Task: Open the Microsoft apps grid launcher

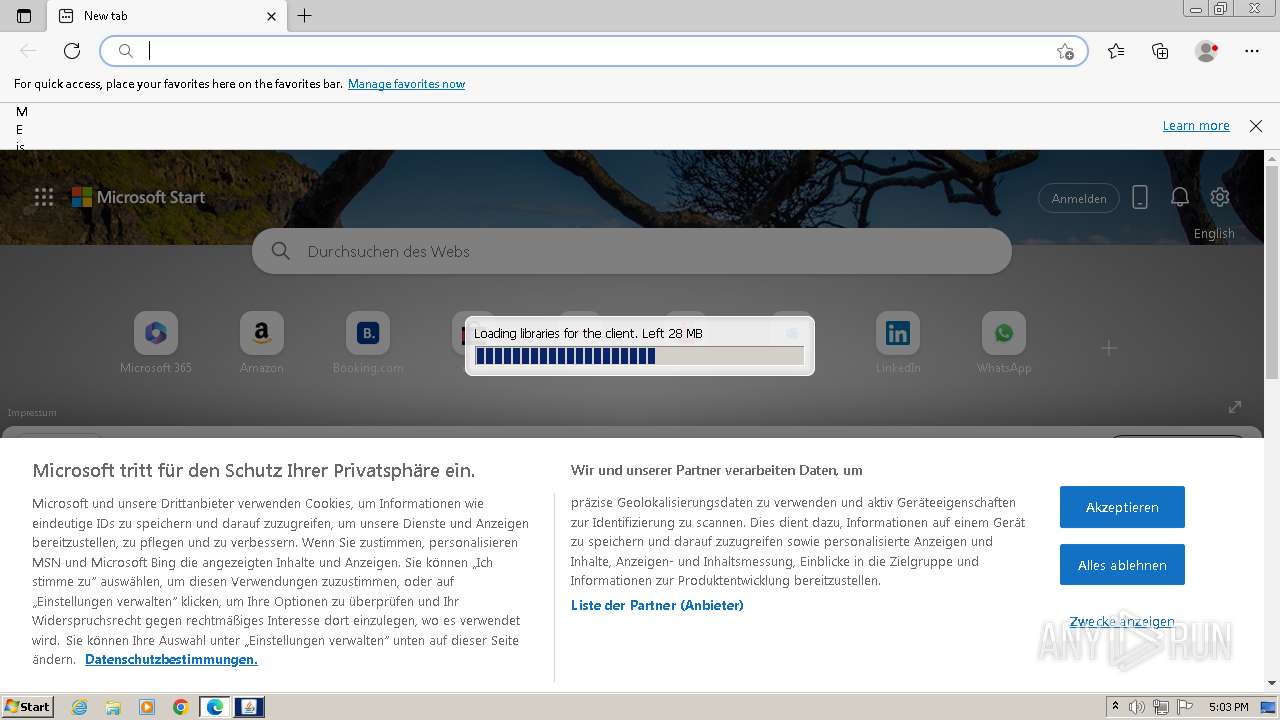Action: pyautogui.click(x=44, y=197)
